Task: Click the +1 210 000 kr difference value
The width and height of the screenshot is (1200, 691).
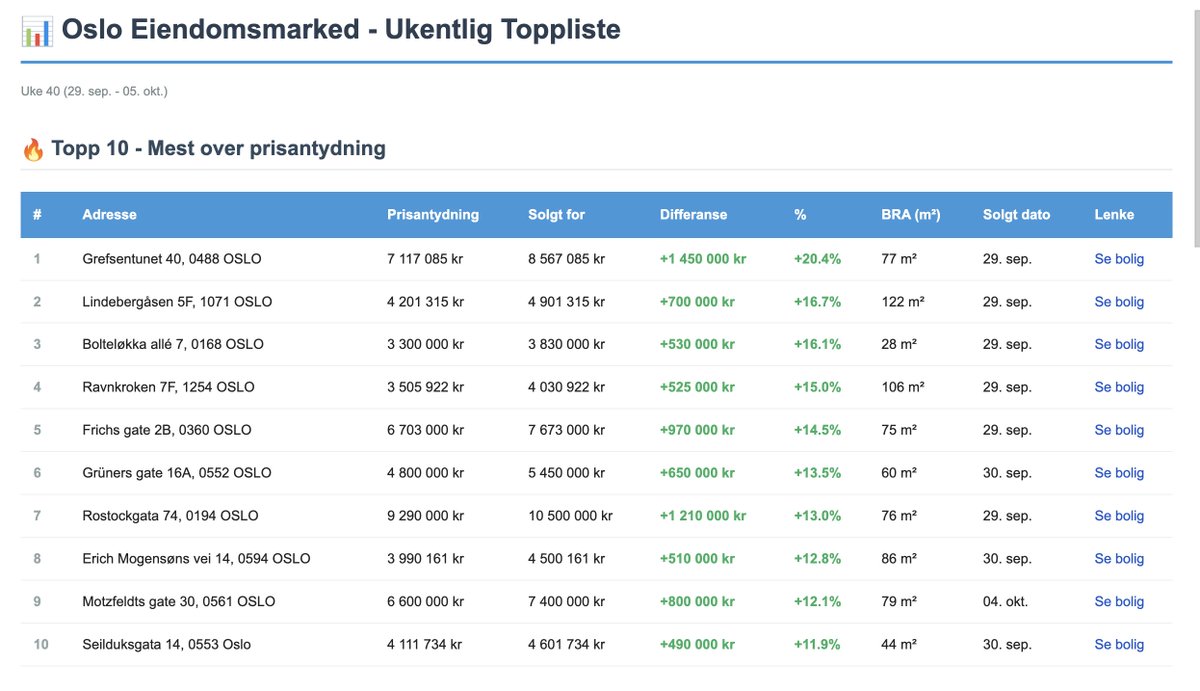Action: tap(703, 516)
